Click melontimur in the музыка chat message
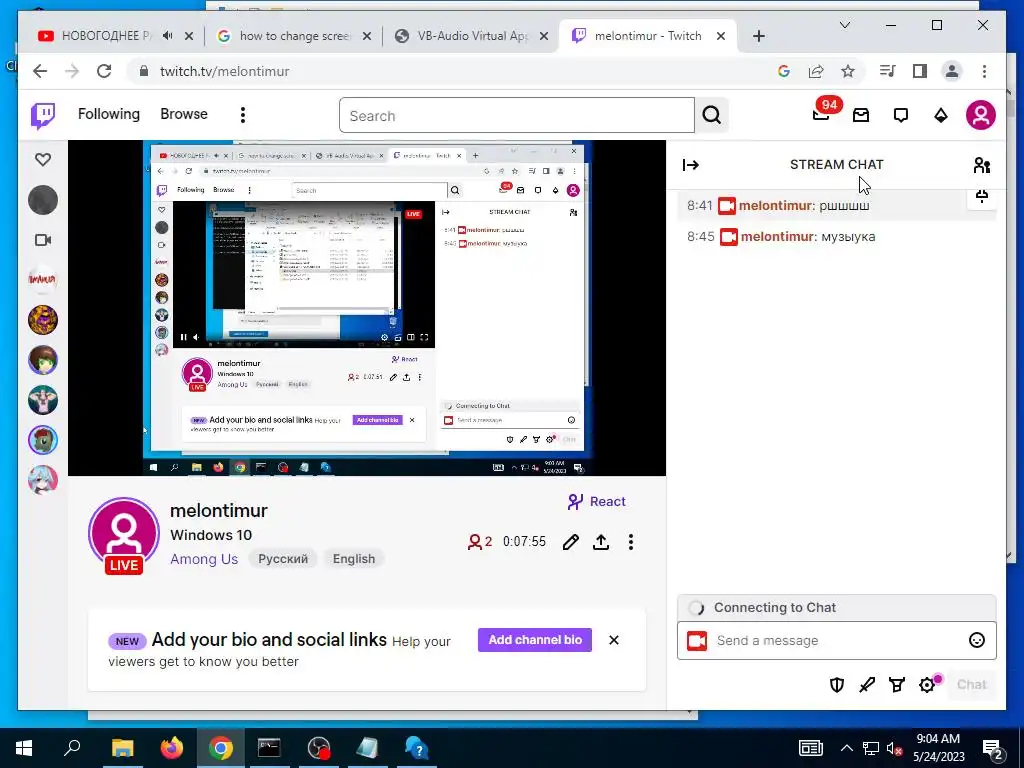 777,236
